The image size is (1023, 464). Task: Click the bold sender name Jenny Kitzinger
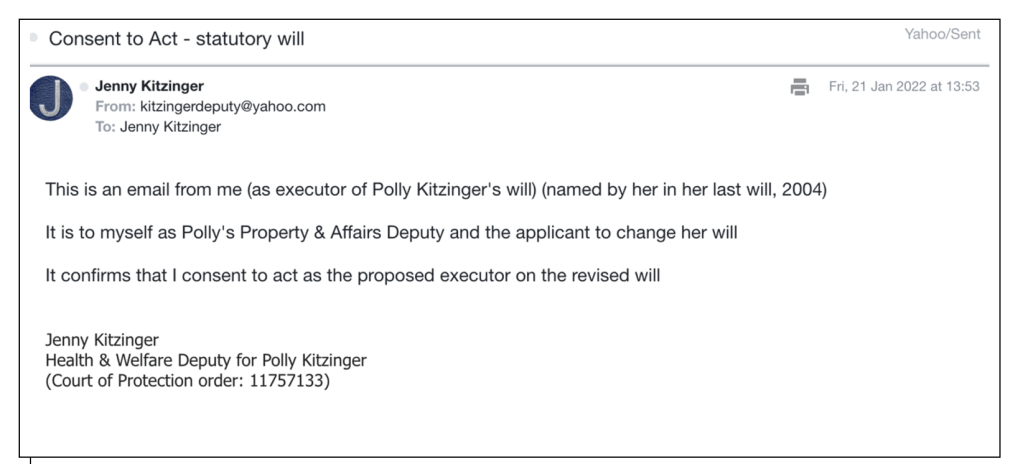pyautogui.click(x=147, y=87)
